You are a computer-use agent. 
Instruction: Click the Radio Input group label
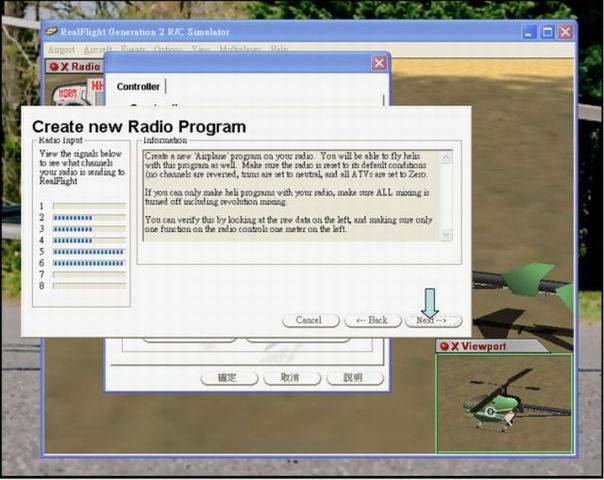60,140
